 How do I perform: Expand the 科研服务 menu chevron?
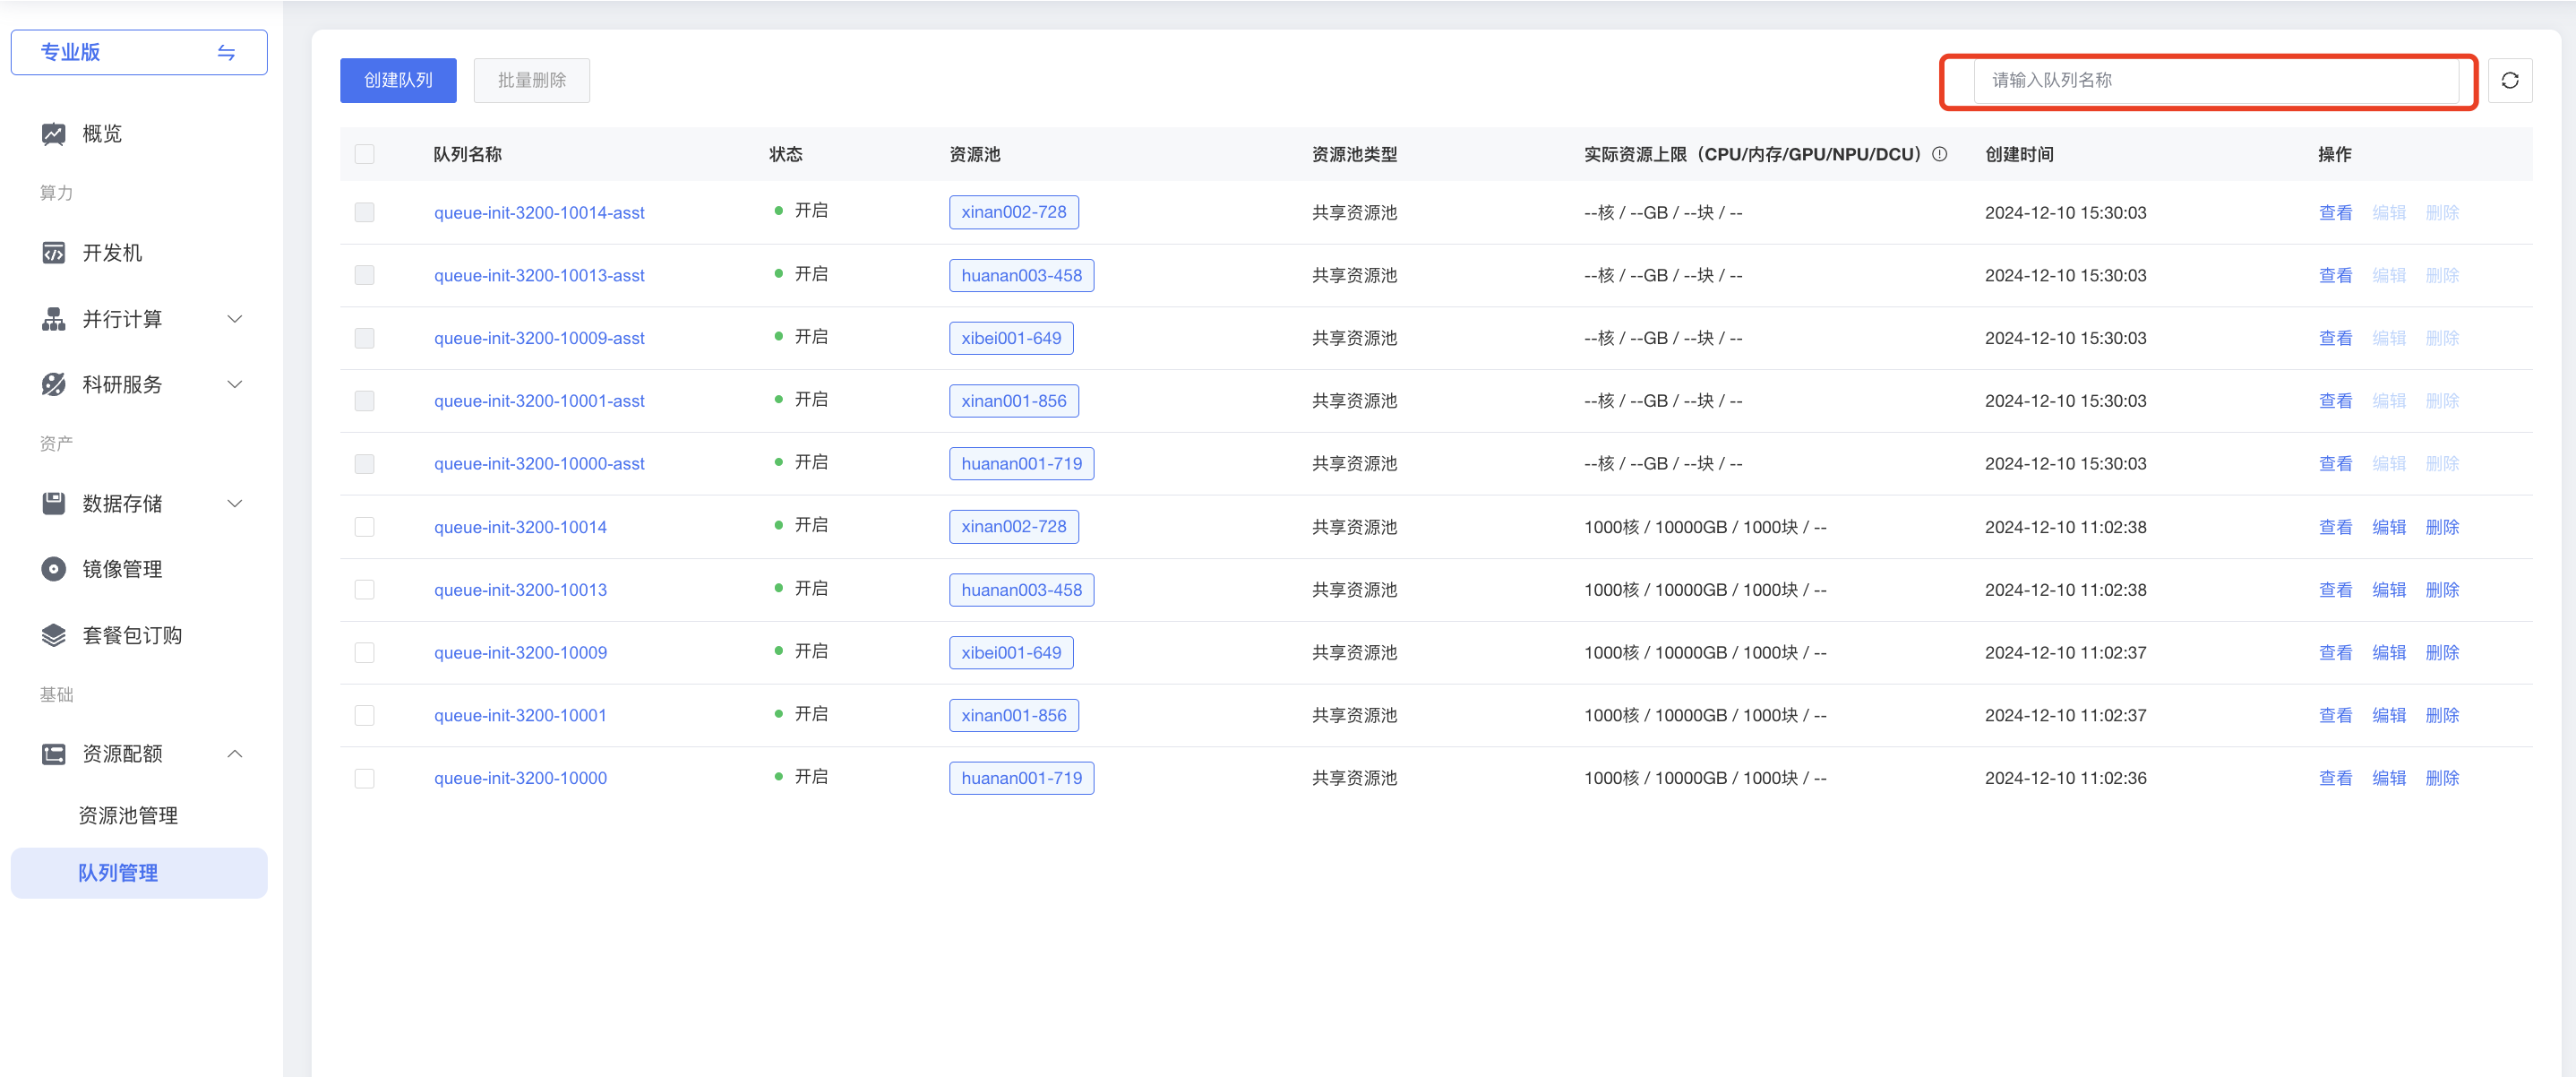tap(235, 384)
